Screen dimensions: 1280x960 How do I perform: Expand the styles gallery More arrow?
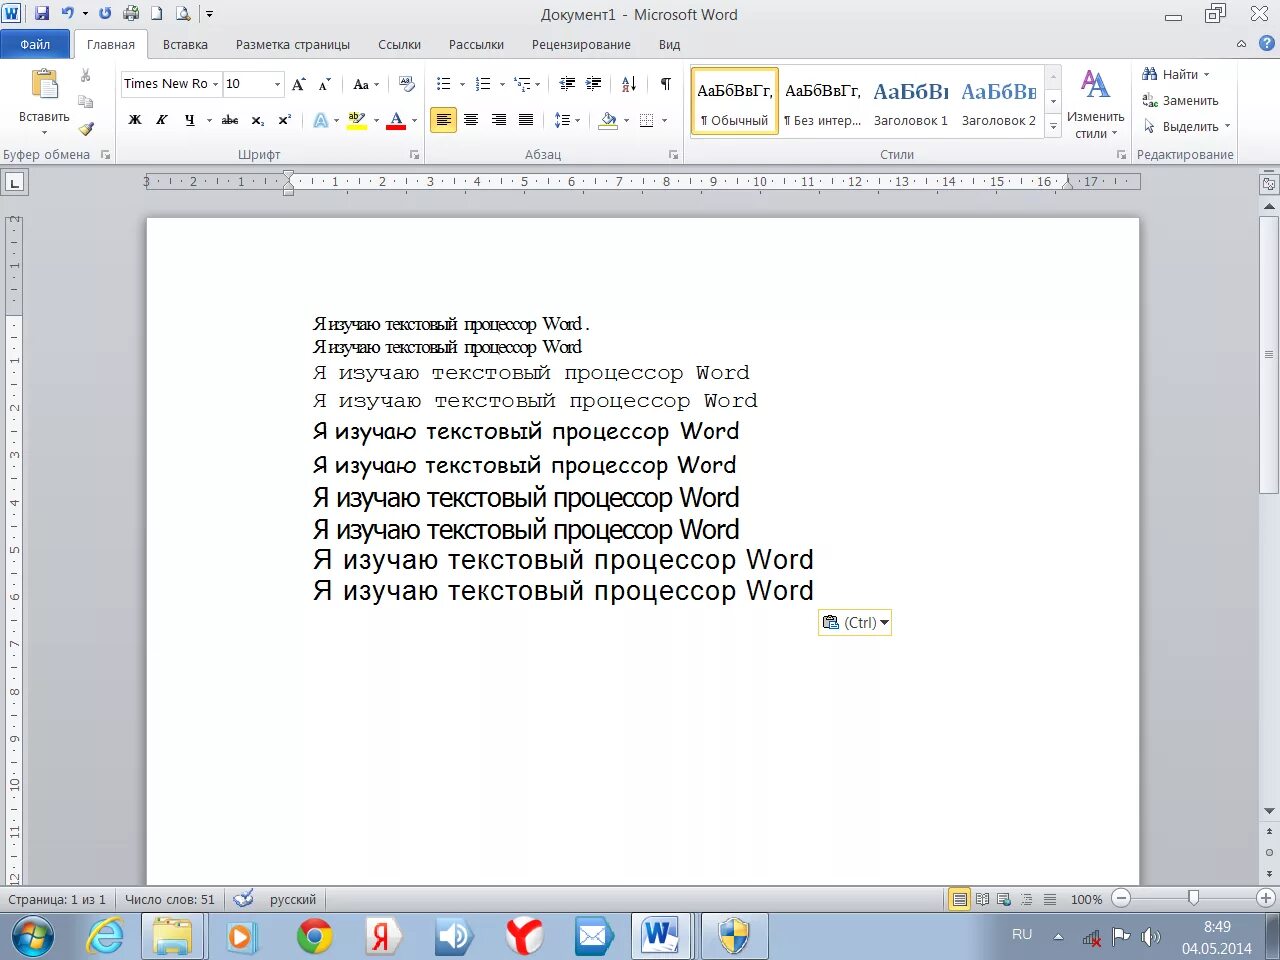(x=1053, y=127)
